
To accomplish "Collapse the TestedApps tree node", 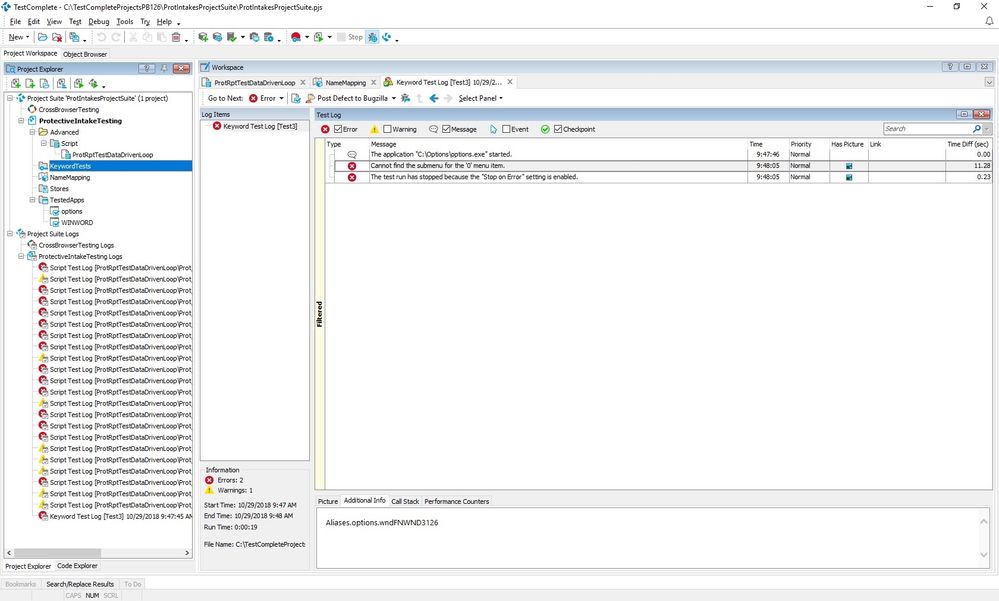I will (33, 200).
